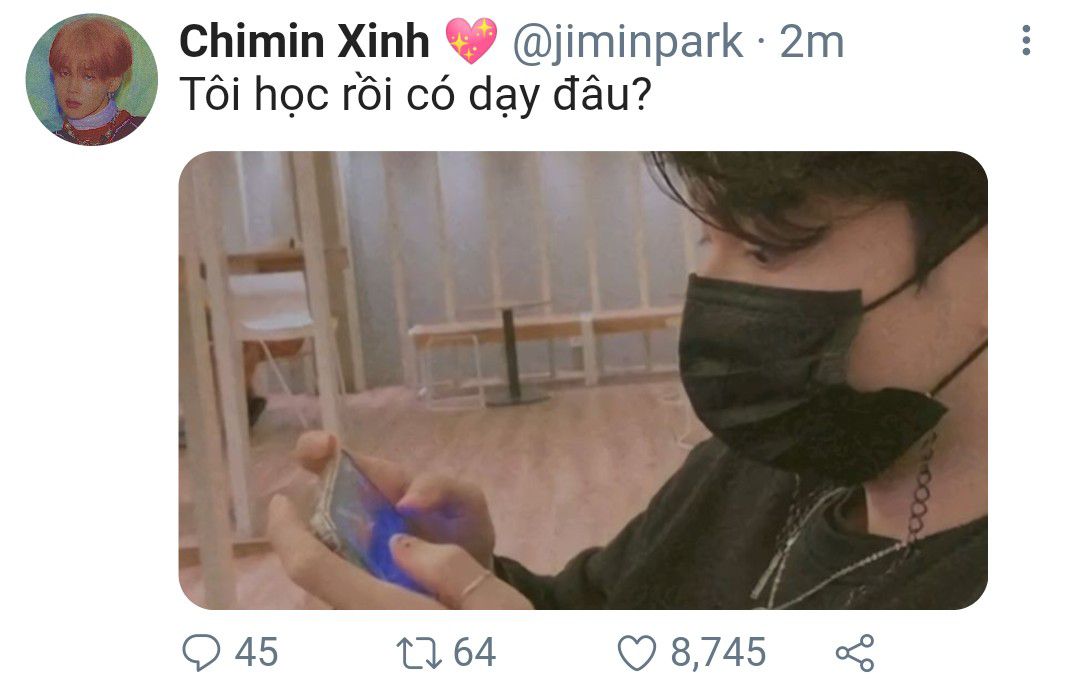Click the 2m timestamp
This screenshot has height=684, width=1080.
point(811,43)
